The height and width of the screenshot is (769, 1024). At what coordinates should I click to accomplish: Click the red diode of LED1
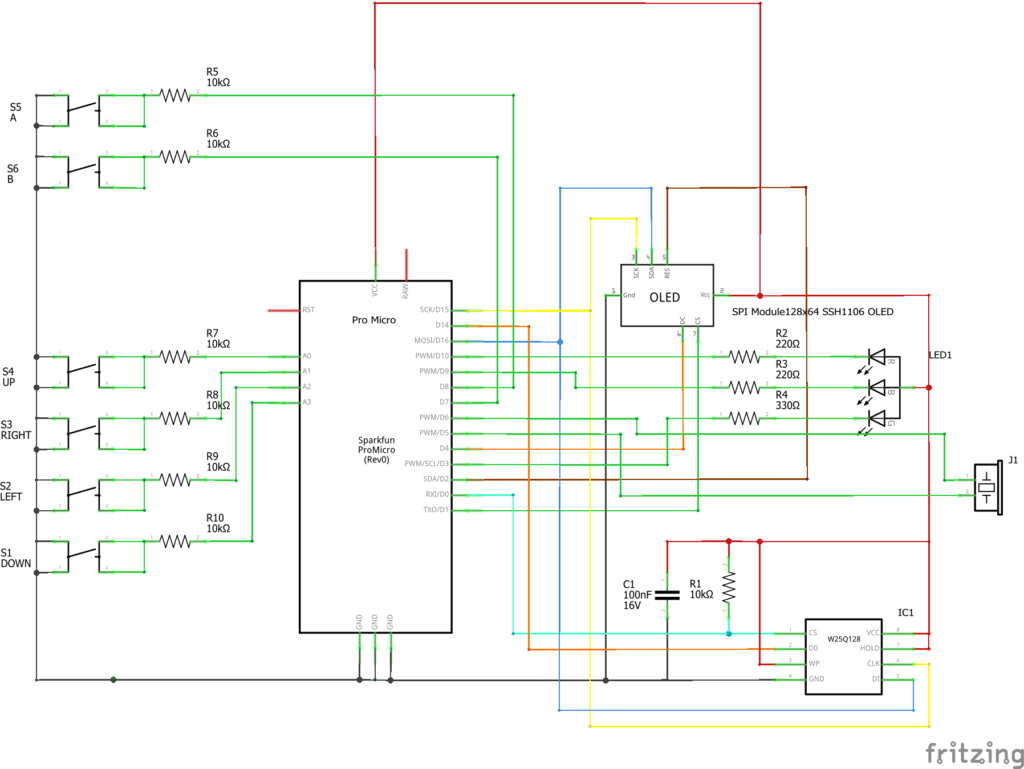pos(877,356)
